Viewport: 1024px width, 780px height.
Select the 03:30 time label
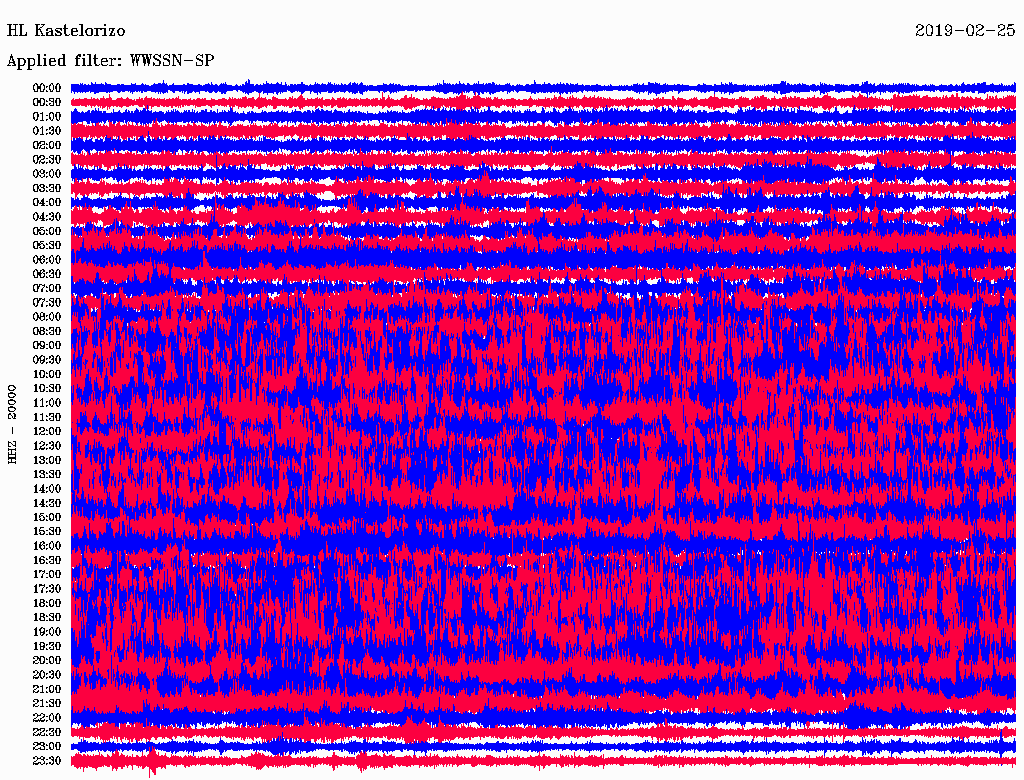click(47, 188)
